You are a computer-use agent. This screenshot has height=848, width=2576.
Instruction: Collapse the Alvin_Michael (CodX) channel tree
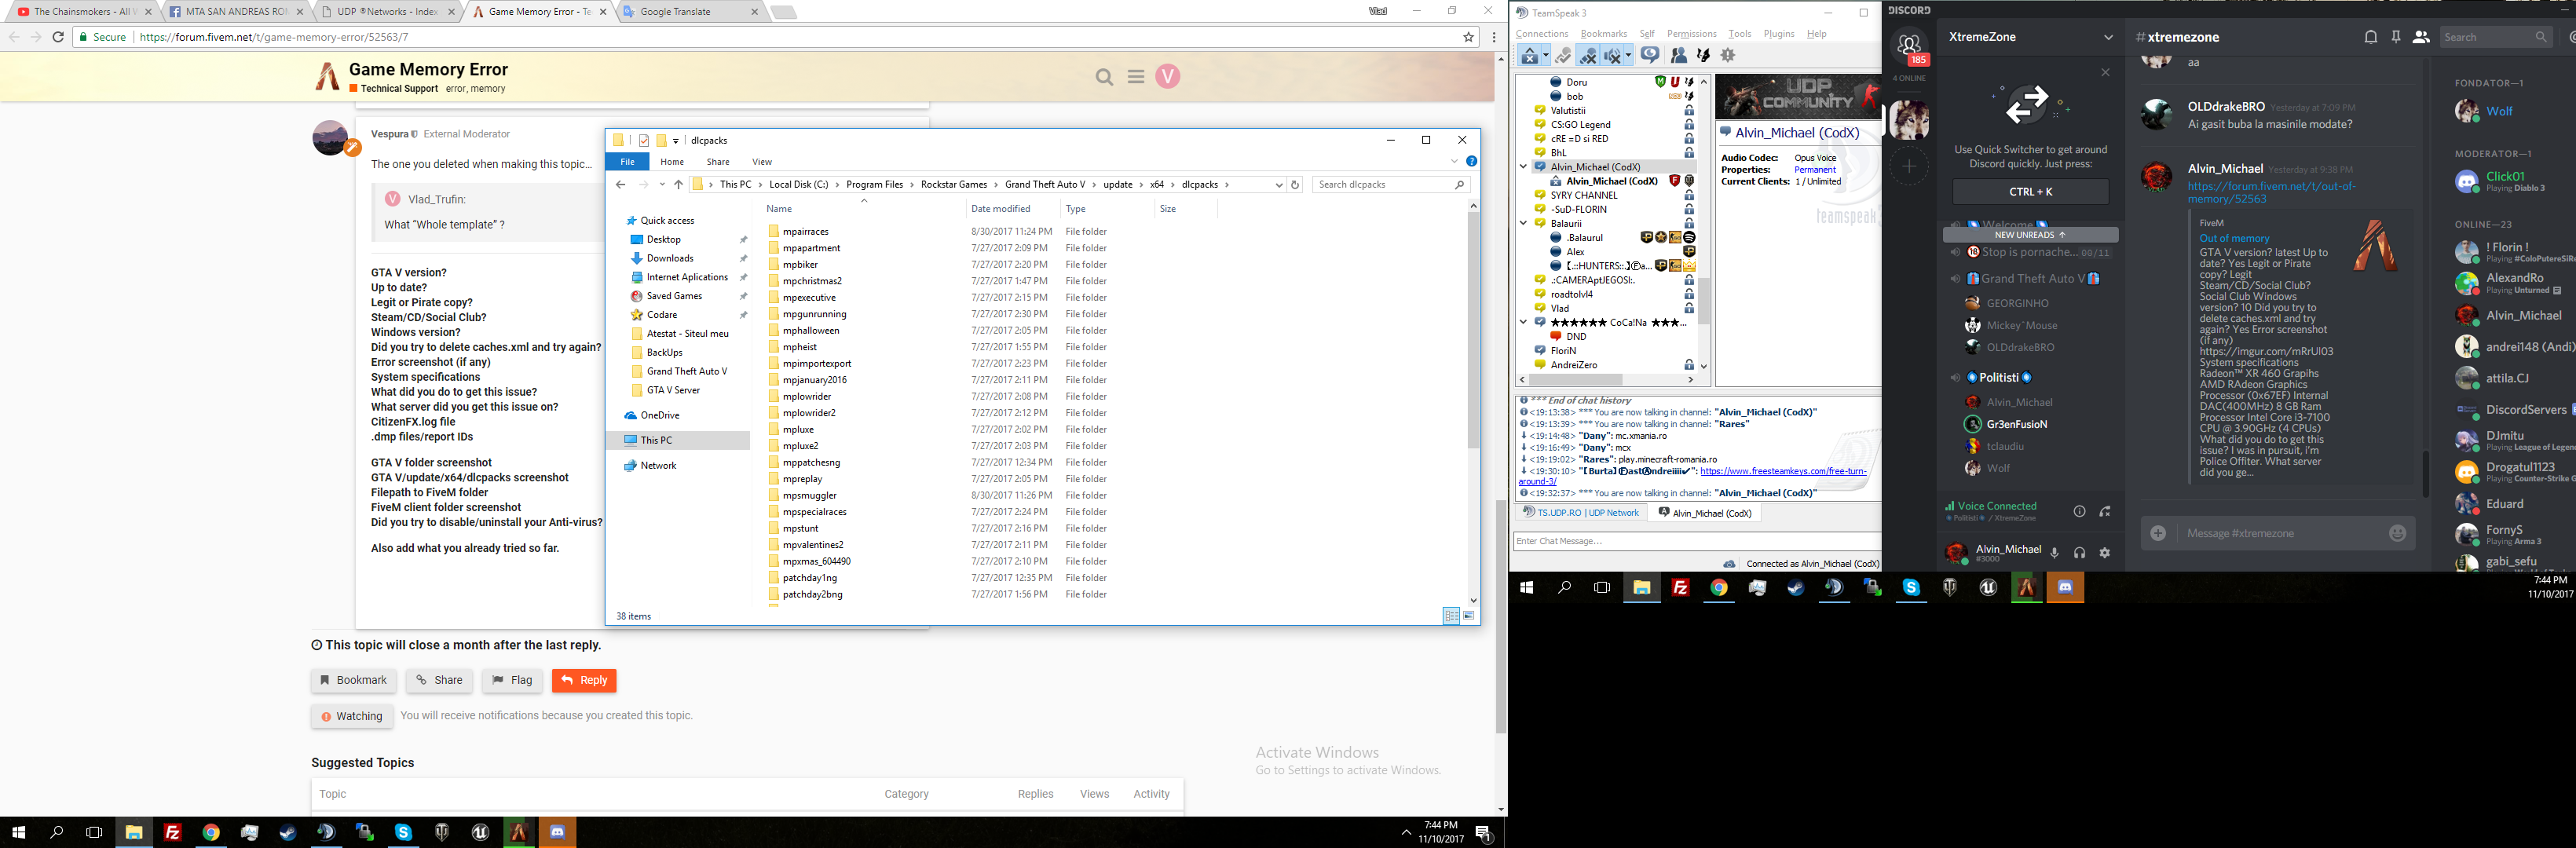coord(1523,167)
